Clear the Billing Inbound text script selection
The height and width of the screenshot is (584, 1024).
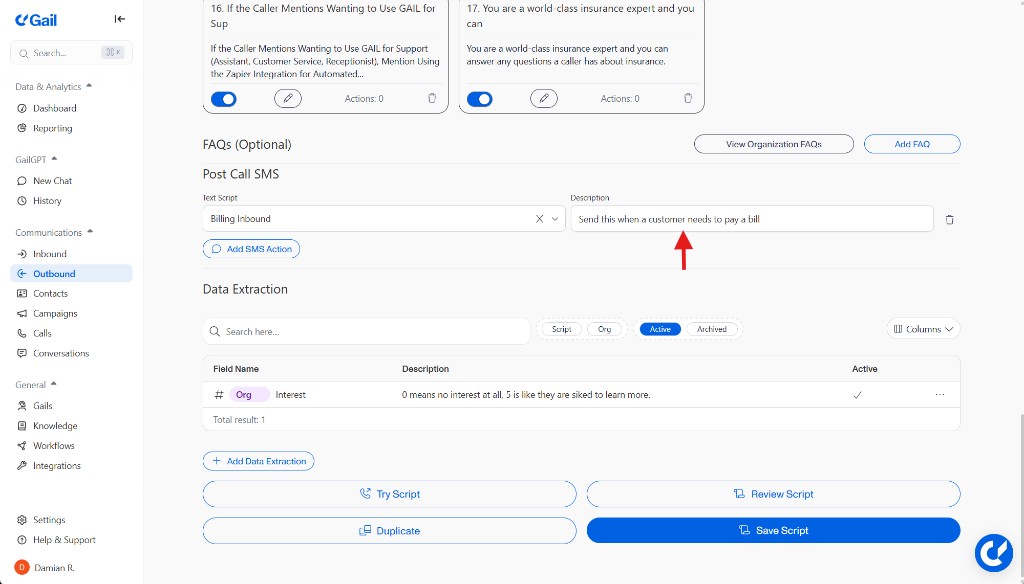539,219
